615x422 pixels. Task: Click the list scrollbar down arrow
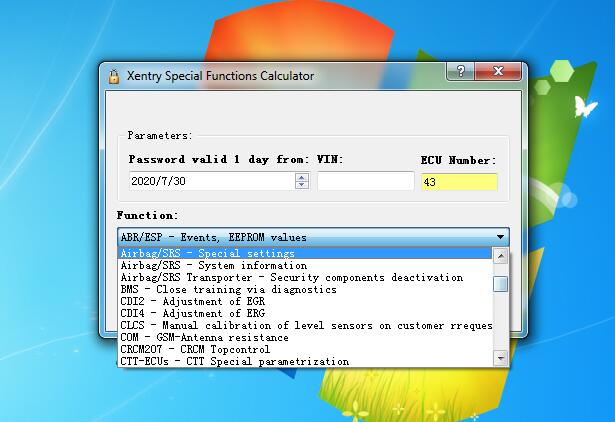pyautogui.click(x=500, y=358)
